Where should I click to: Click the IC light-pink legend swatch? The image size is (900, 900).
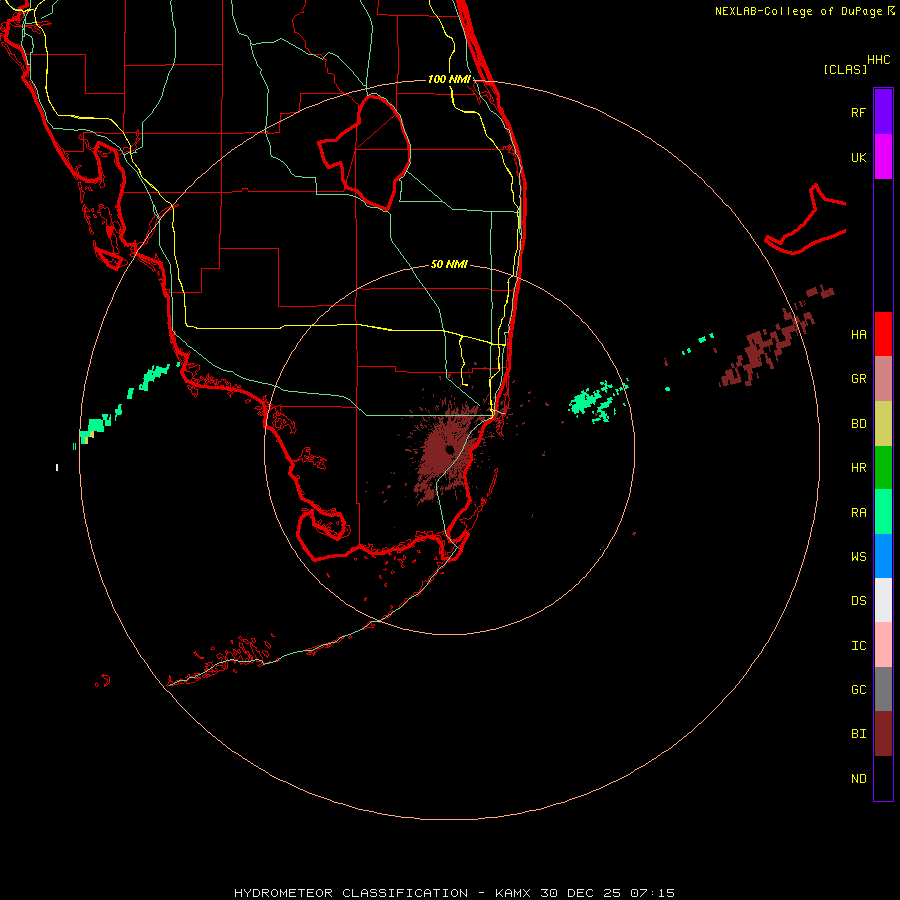click(x=883, y=645)
